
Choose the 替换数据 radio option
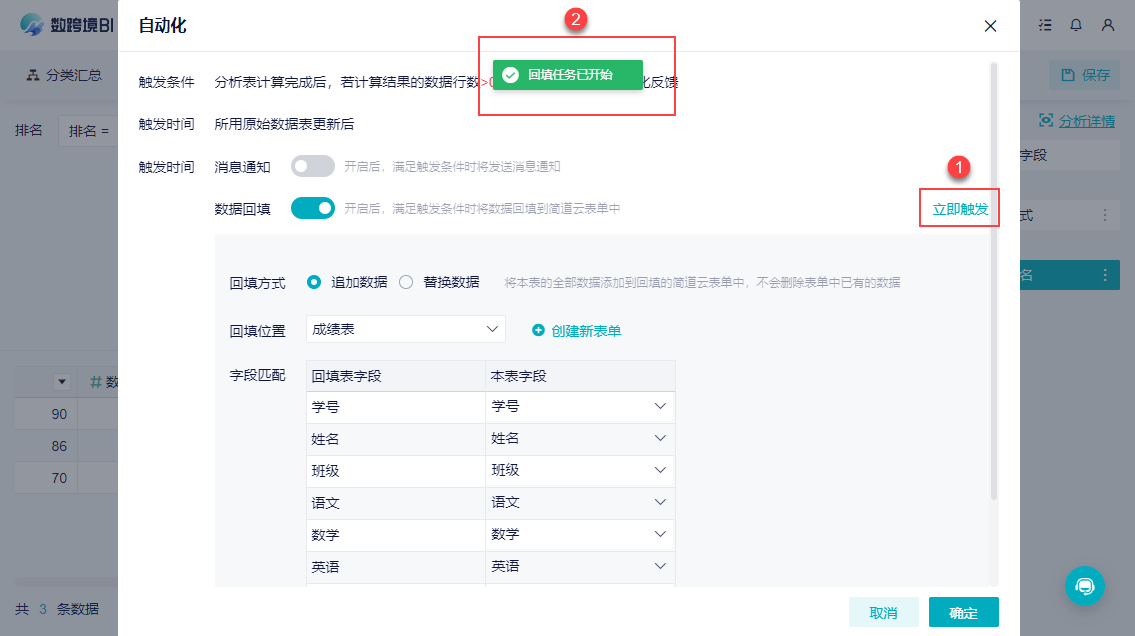(406, 282)
